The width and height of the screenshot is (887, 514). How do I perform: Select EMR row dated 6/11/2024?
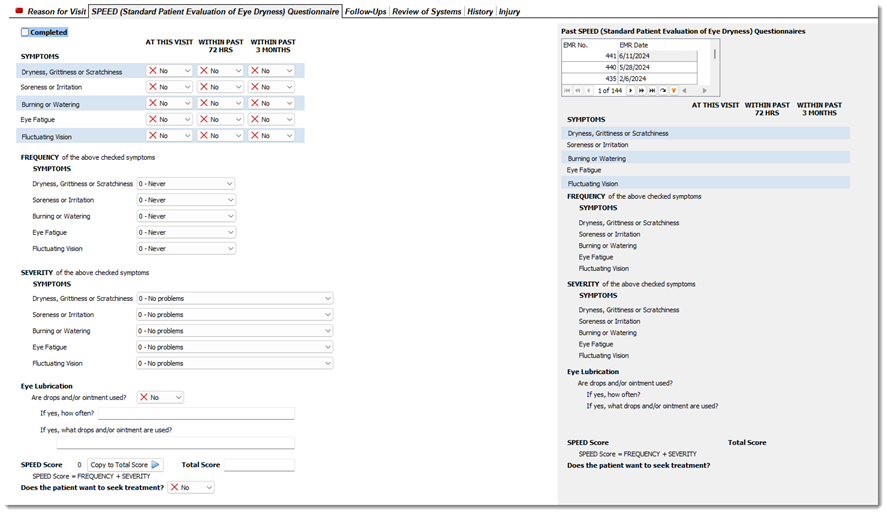[629, 56]
